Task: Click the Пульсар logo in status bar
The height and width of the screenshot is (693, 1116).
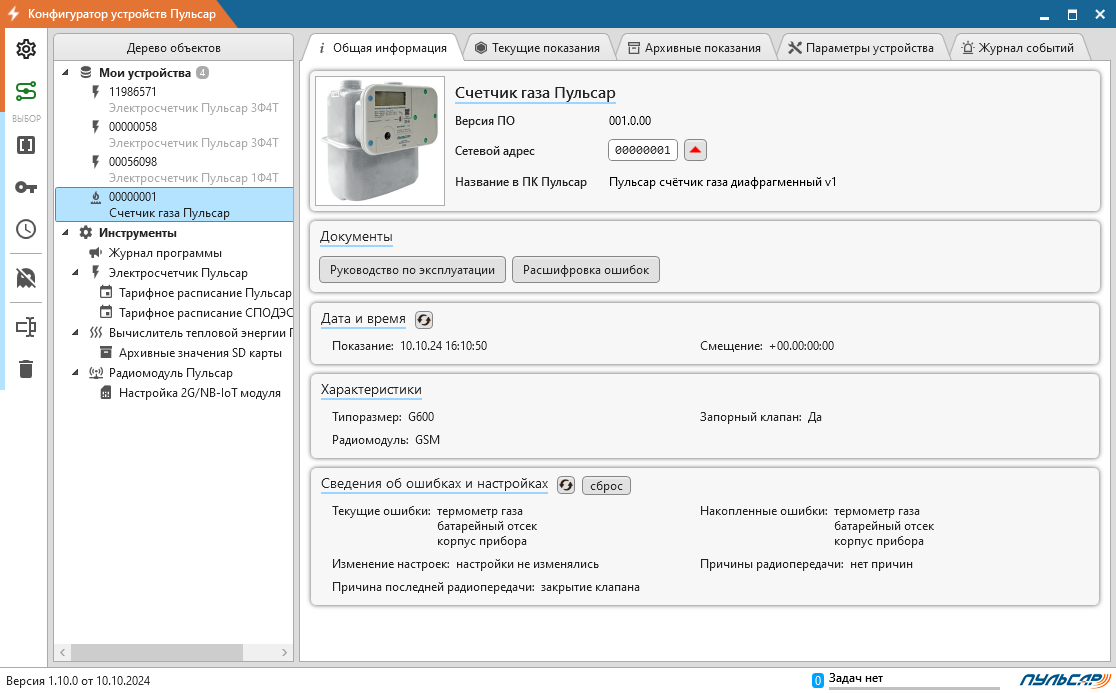Action: [1065, 679]
